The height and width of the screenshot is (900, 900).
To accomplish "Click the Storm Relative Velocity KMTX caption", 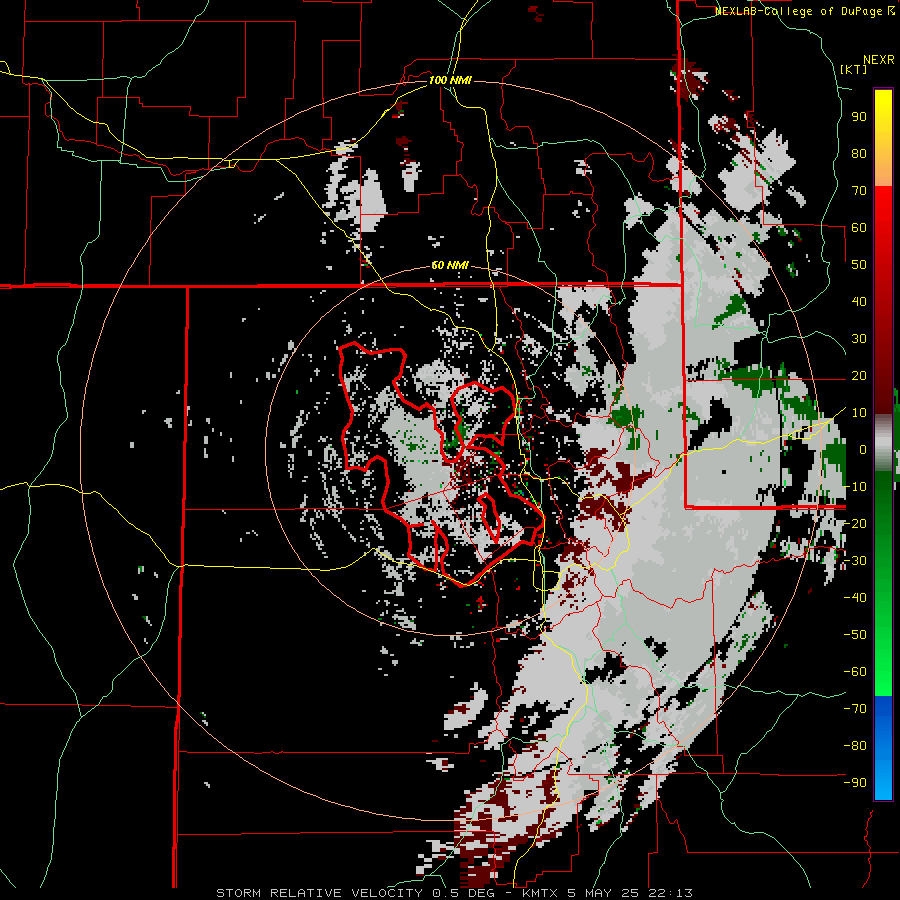I will pyautogui.click(x=454, y=893).
